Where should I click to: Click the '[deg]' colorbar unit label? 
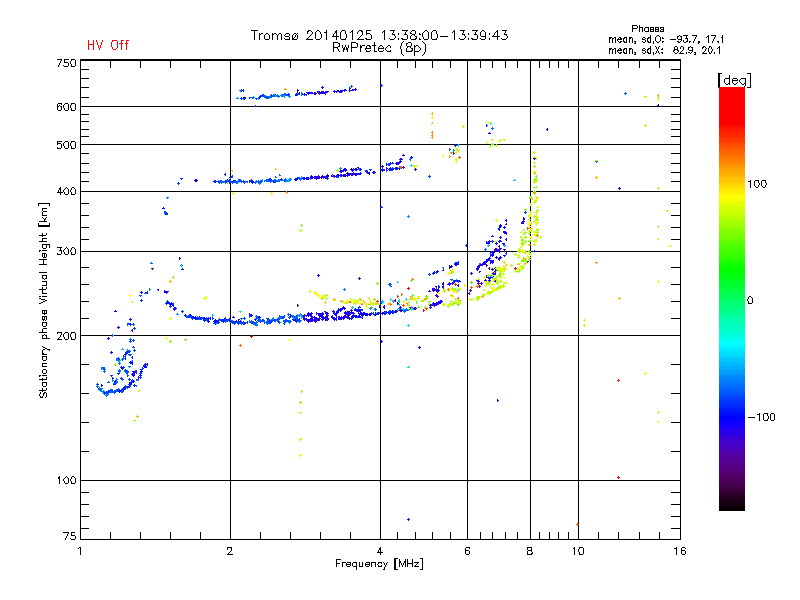coord(734,80)
